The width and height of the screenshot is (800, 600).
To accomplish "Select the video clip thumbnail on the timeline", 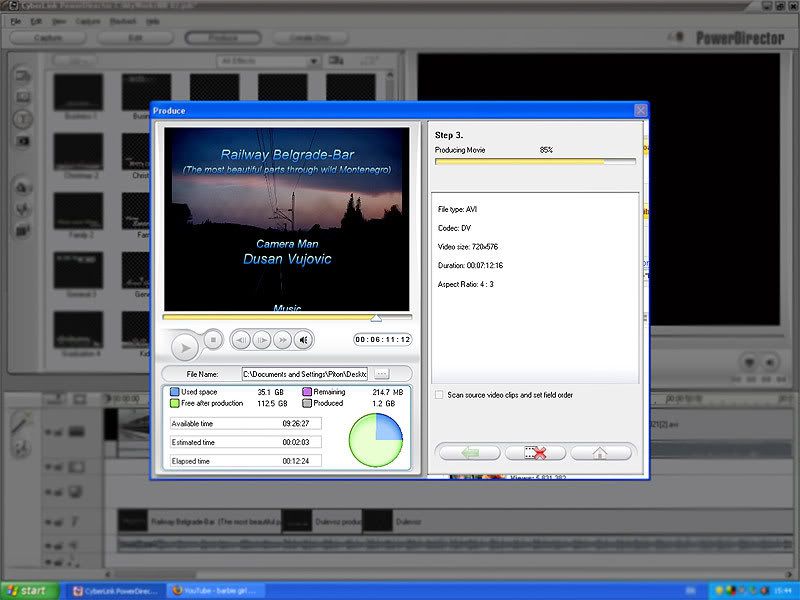I will (x=135, y=424).
